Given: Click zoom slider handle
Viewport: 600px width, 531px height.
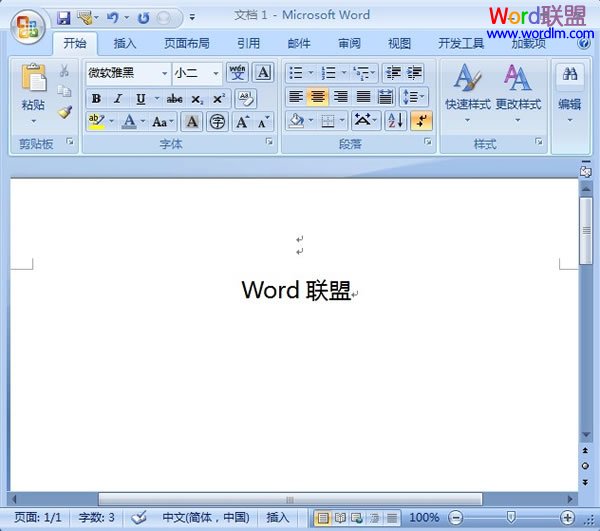Looking at the screenshot, I should pyautogui.click(x=511, y=517).
